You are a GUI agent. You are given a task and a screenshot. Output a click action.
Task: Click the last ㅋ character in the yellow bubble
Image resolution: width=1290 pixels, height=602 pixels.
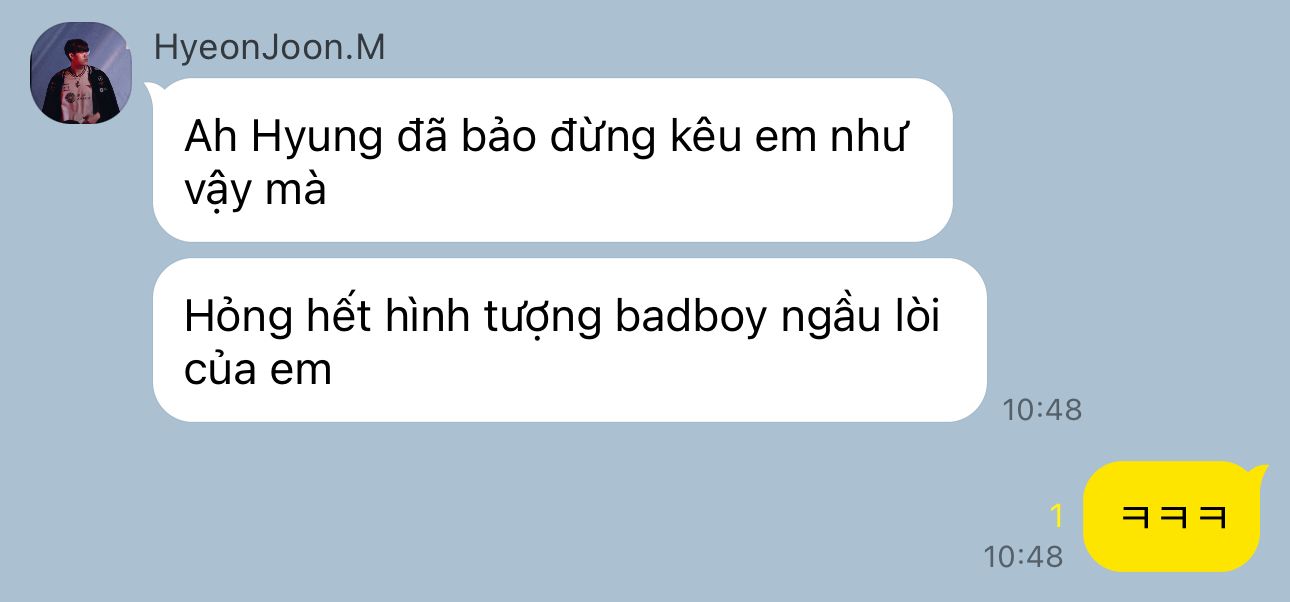[1211, 518]
